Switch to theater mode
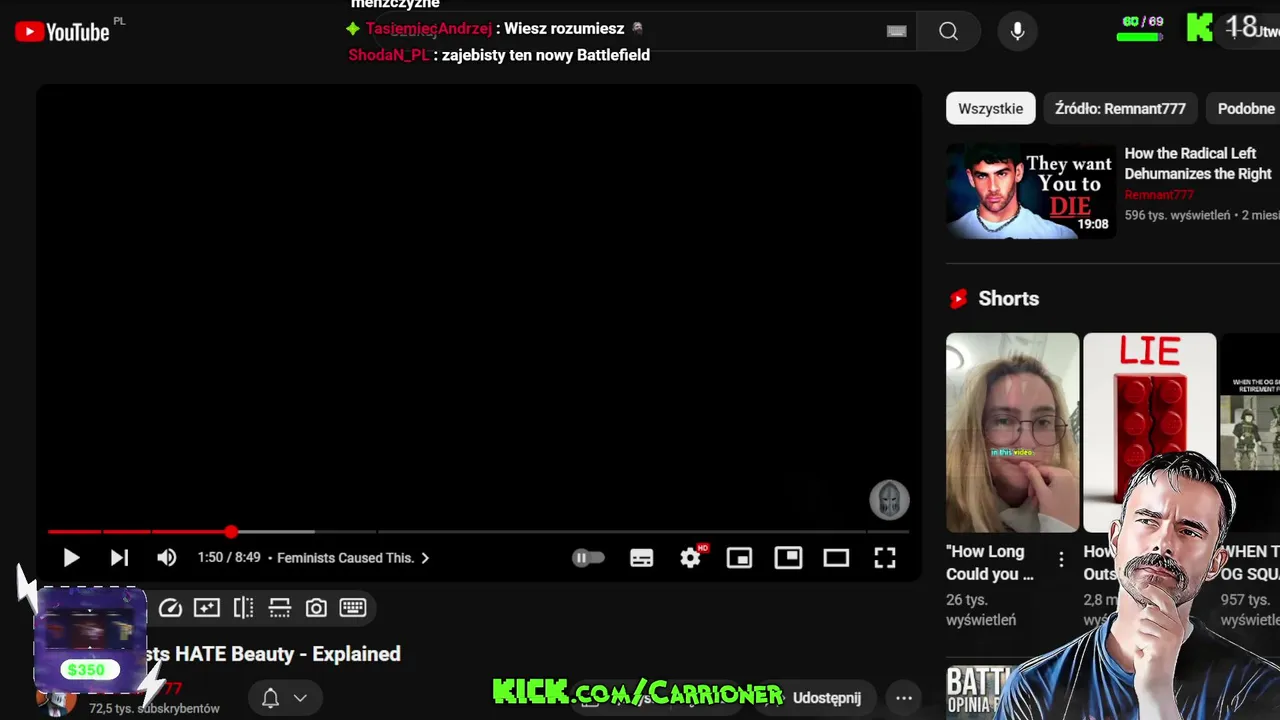 pyautogui.click(x=836, y=558)
